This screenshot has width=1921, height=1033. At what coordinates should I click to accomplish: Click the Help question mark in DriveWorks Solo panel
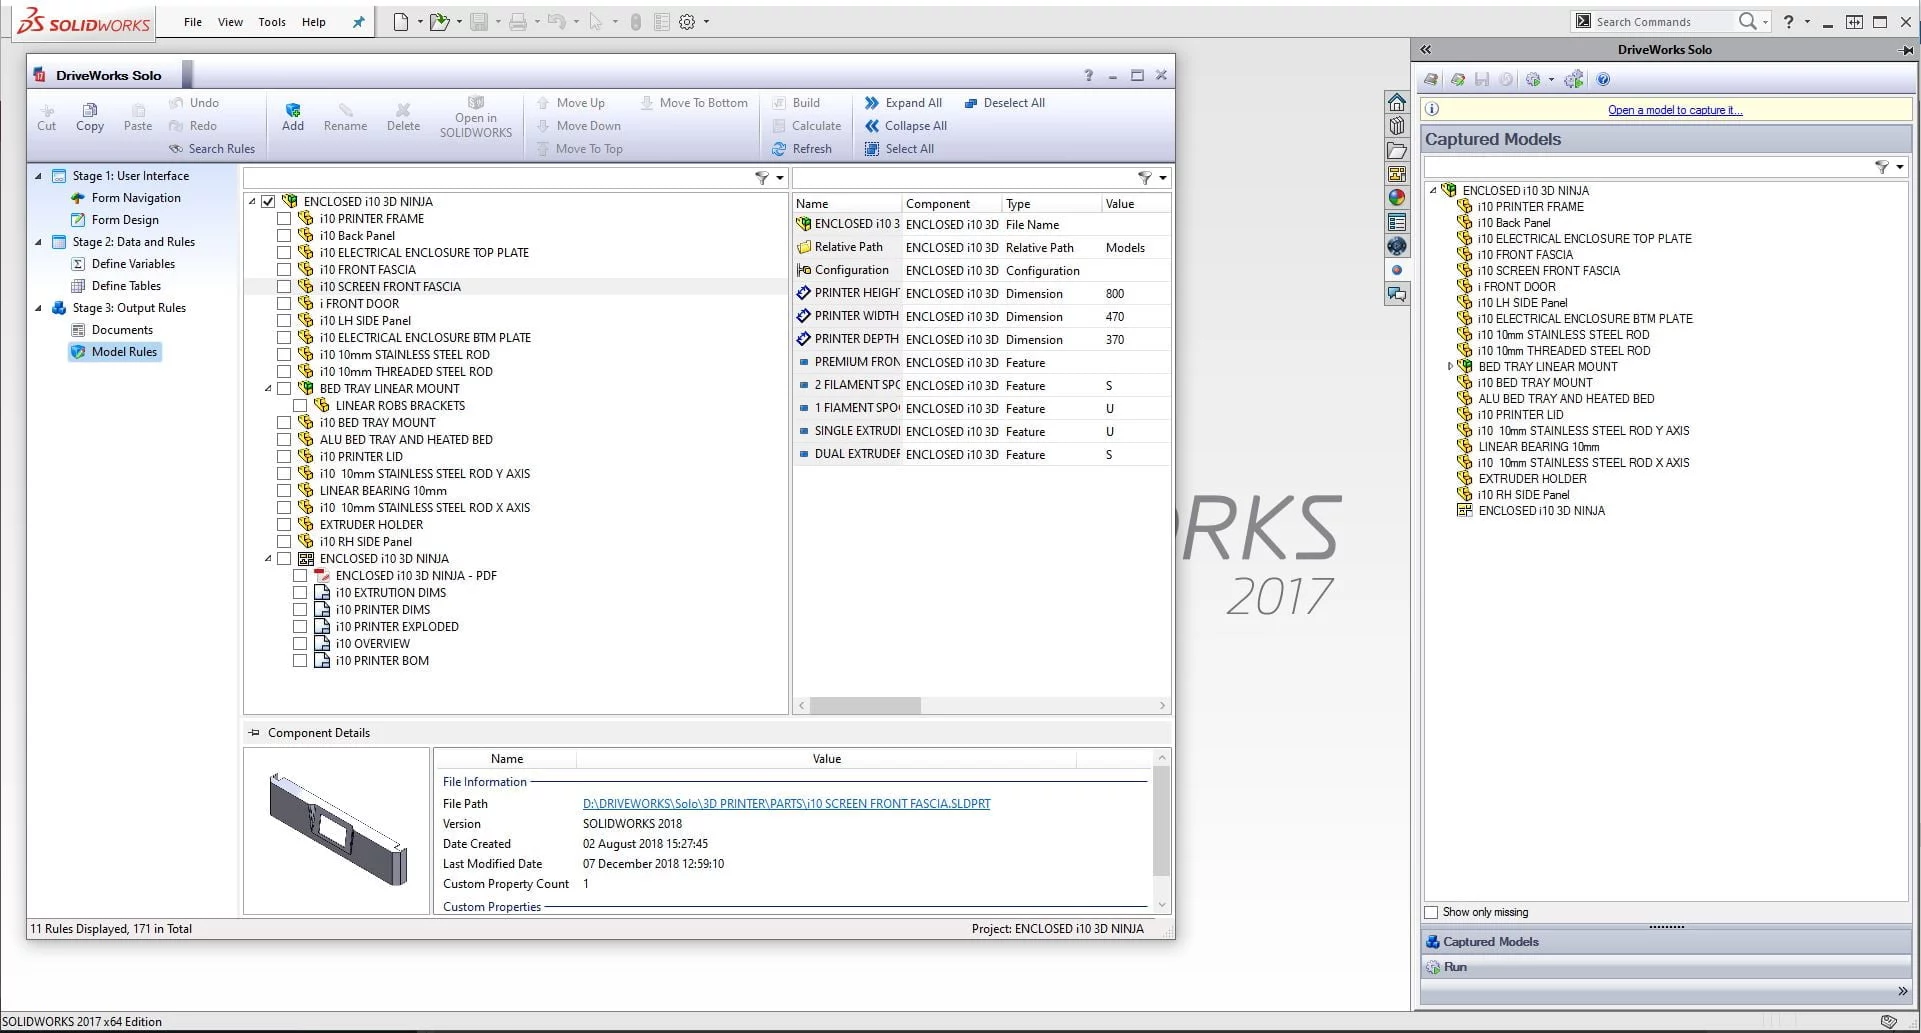[x=1088, y=75]
